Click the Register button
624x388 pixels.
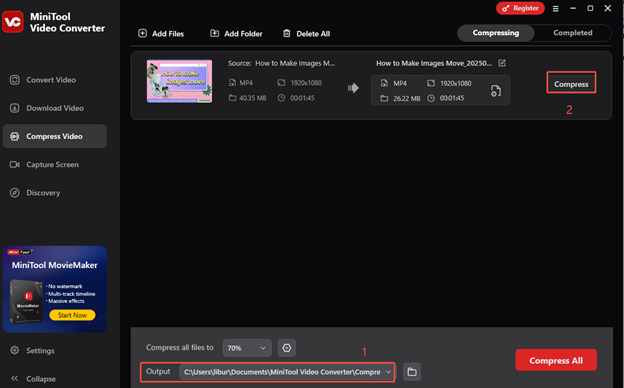[x=520, y=8]
